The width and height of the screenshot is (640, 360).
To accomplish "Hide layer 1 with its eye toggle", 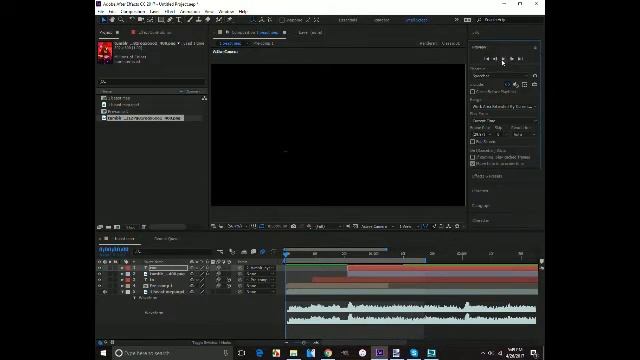I will (x=99, y=268).
